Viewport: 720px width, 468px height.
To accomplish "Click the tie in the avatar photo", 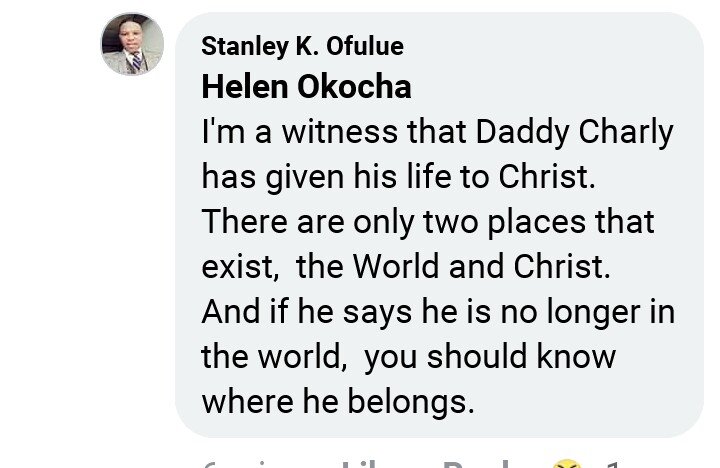I will click(137, 61).
